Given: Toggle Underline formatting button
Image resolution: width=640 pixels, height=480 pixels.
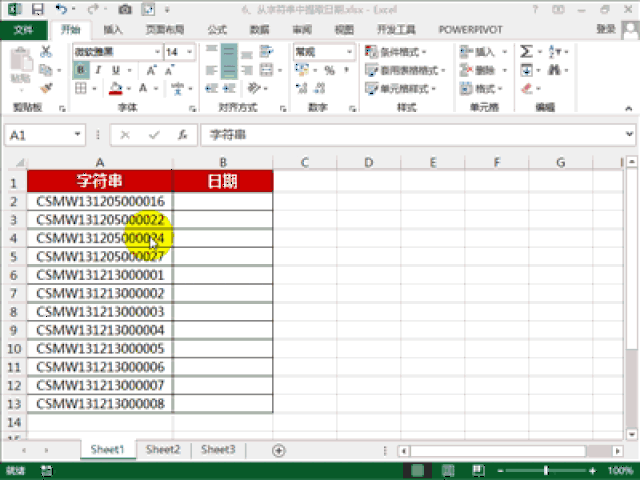Looking at the screenshot, I should click(x=116, y=70).
